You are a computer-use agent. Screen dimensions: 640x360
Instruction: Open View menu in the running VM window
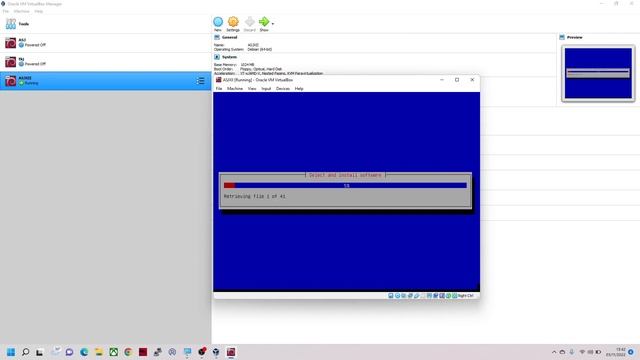(x=252, y=89)
